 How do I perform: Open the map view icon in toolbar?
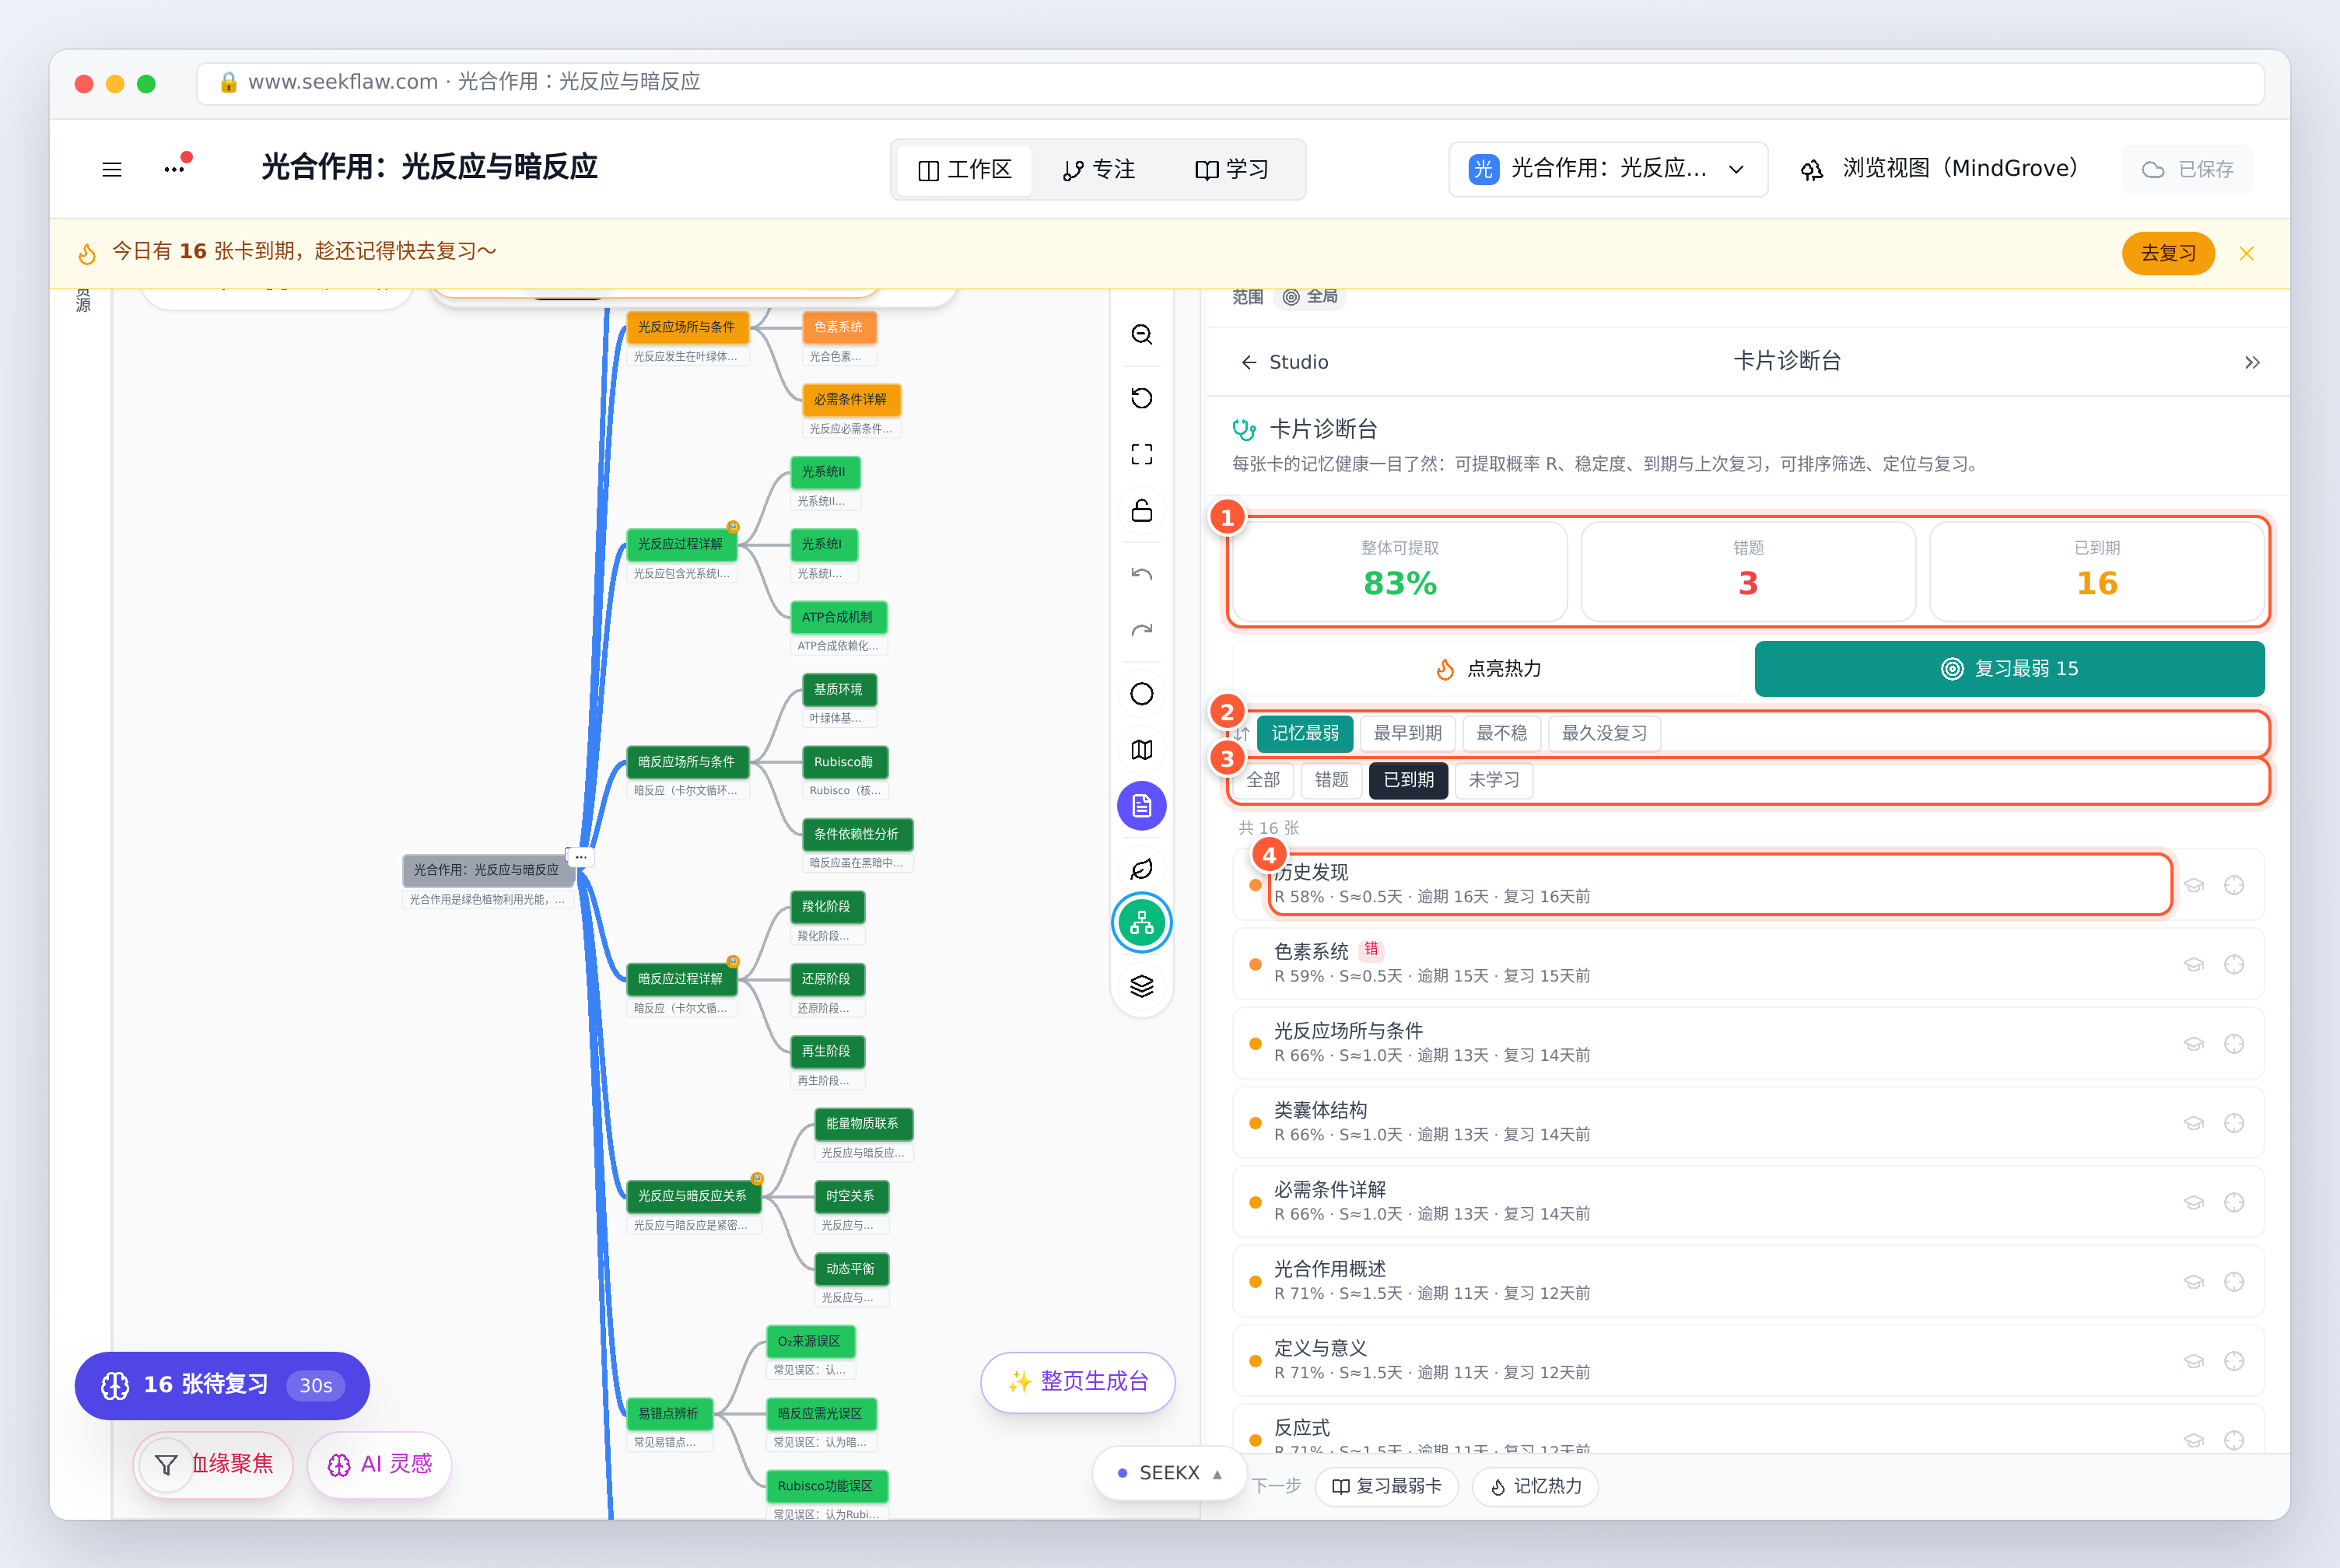[1141, 750]
